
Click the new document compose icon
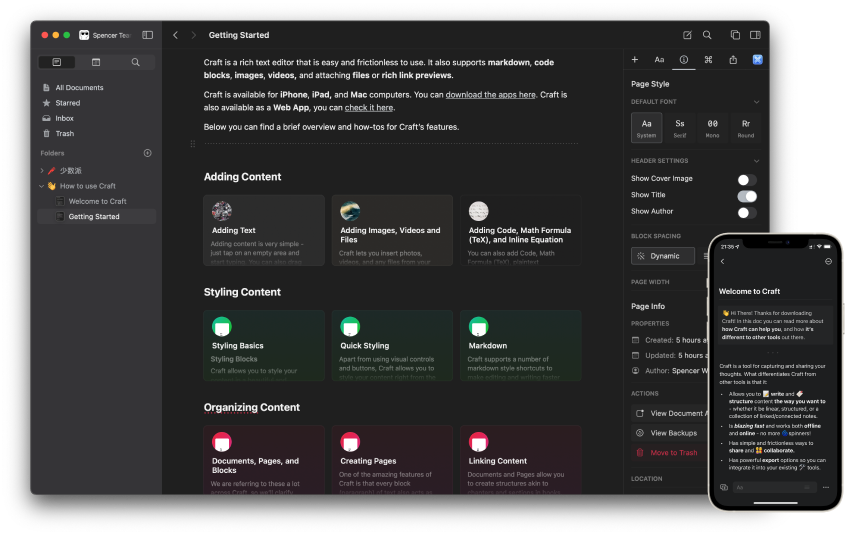coord(687,35)
